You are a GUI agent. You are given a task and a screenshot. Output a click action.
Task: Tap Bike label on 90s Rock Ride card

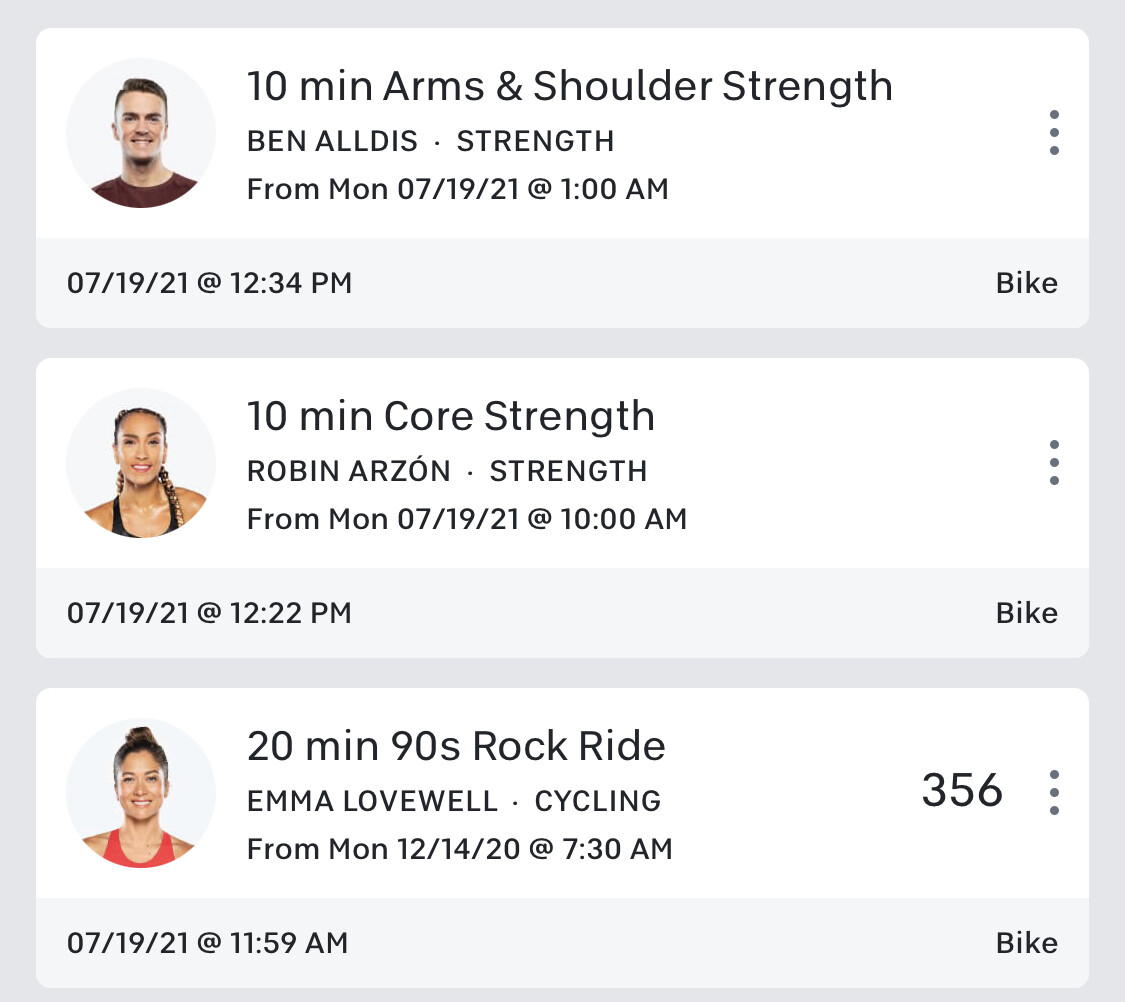pos(1026,943)
